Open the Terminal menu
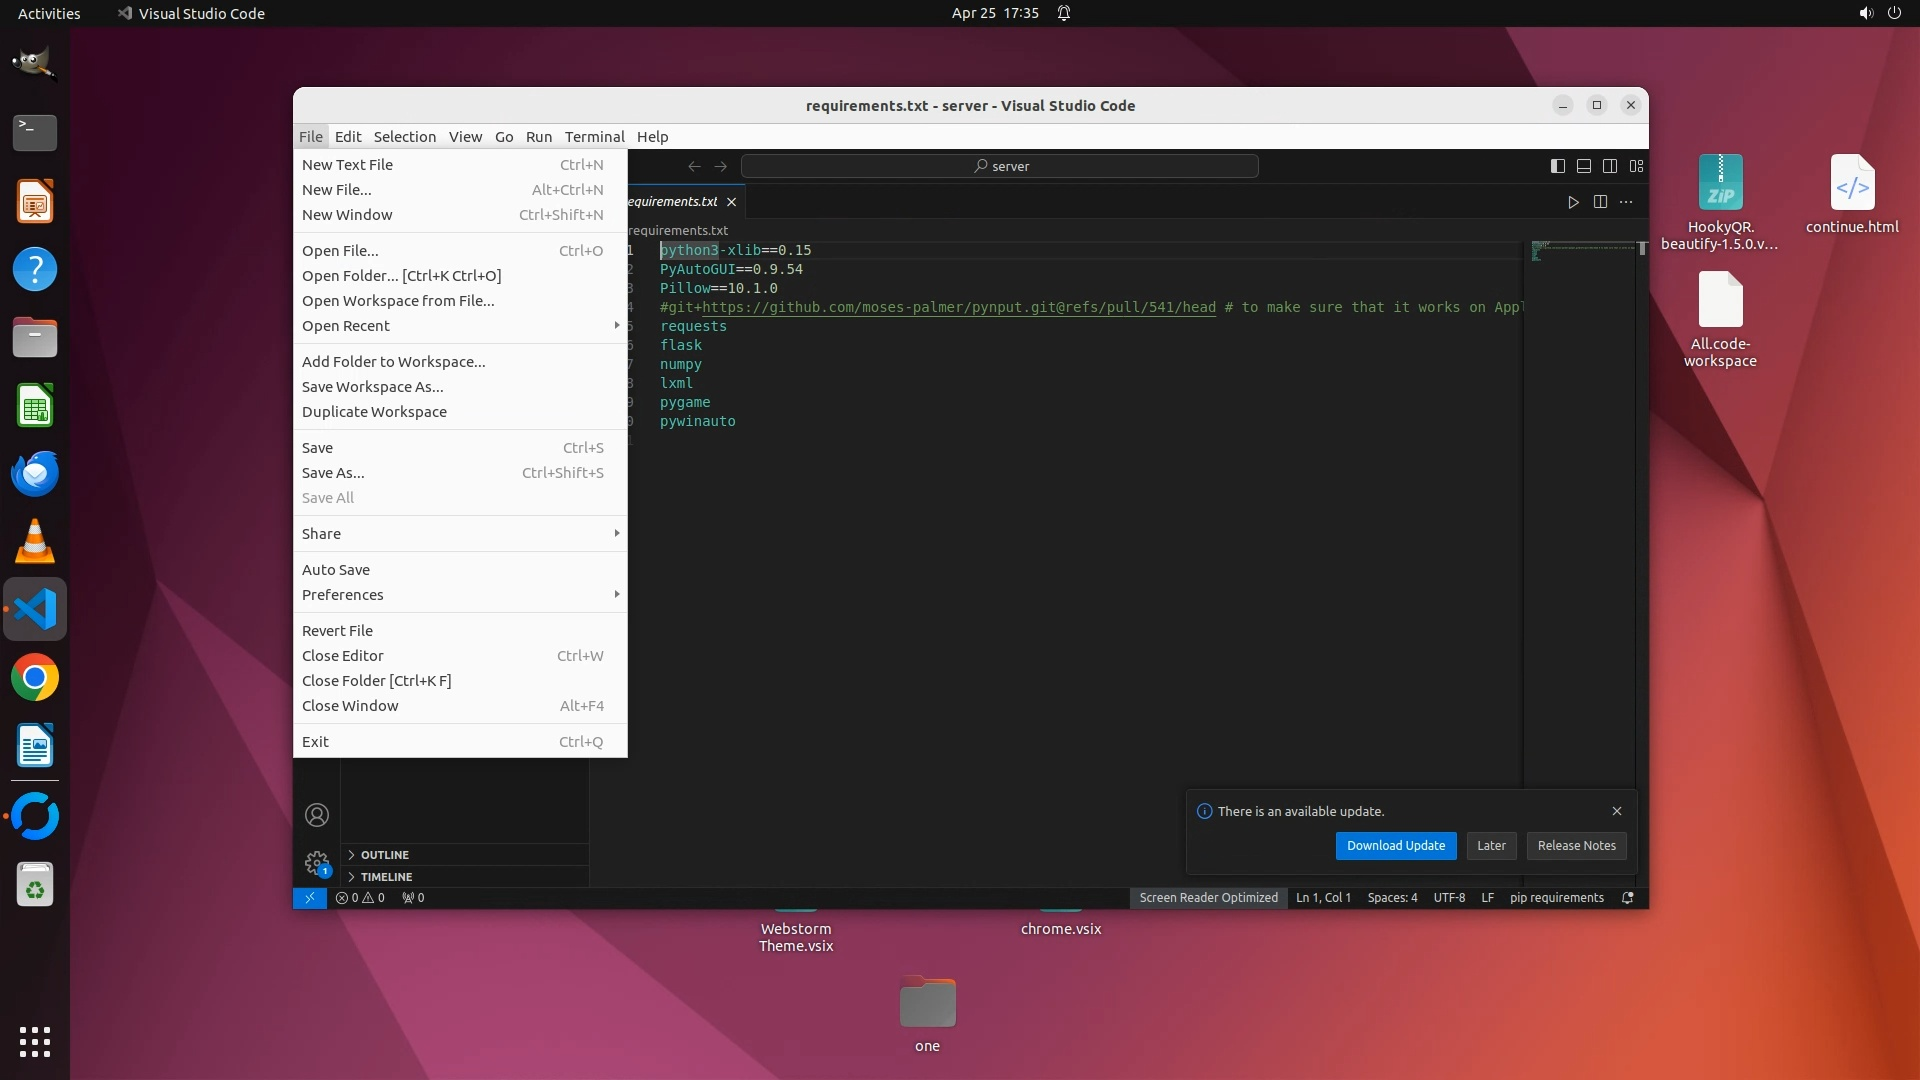This screenshot has width=1920, height=1080. [x=594, y=137]
